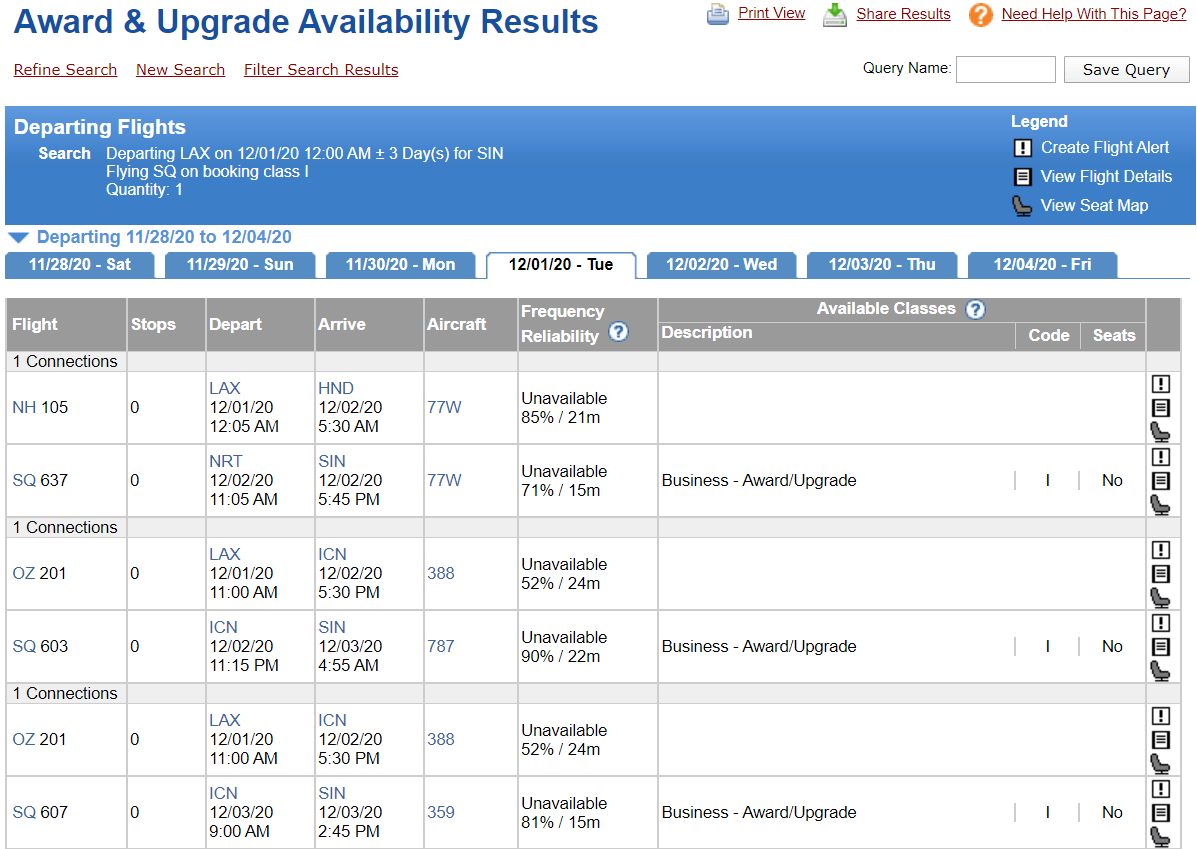This screenshot has width=1197, height=849.
Task: Open the Refine Search link
Action: click(66, 69)
